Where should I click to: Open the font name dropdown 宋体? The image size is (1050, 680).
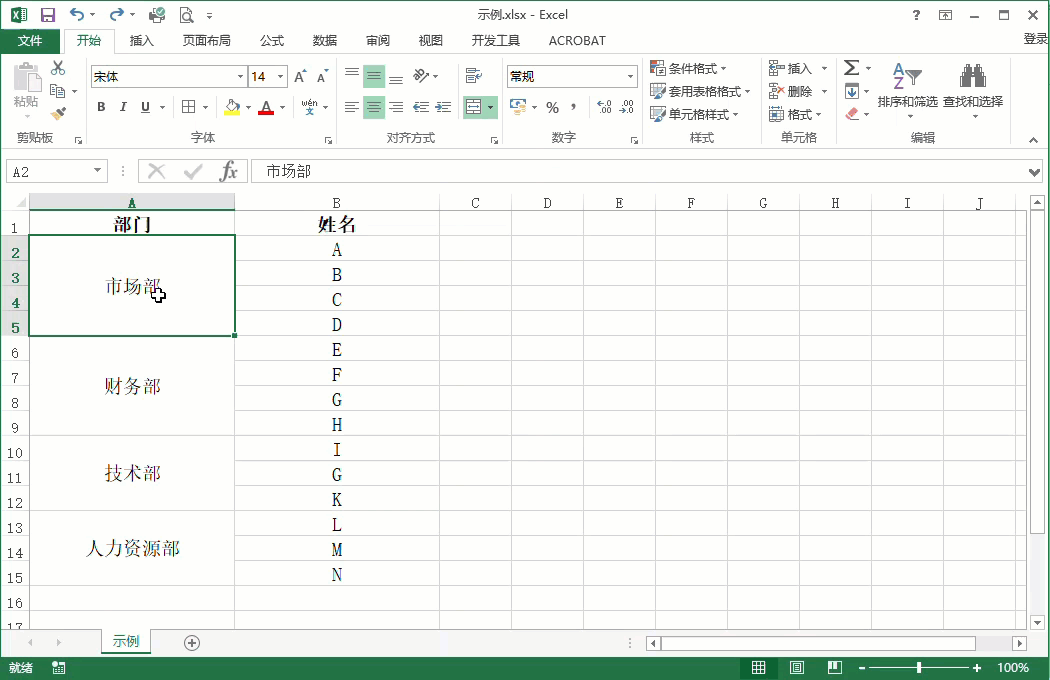pyautogui.click(x=240, y=76)
